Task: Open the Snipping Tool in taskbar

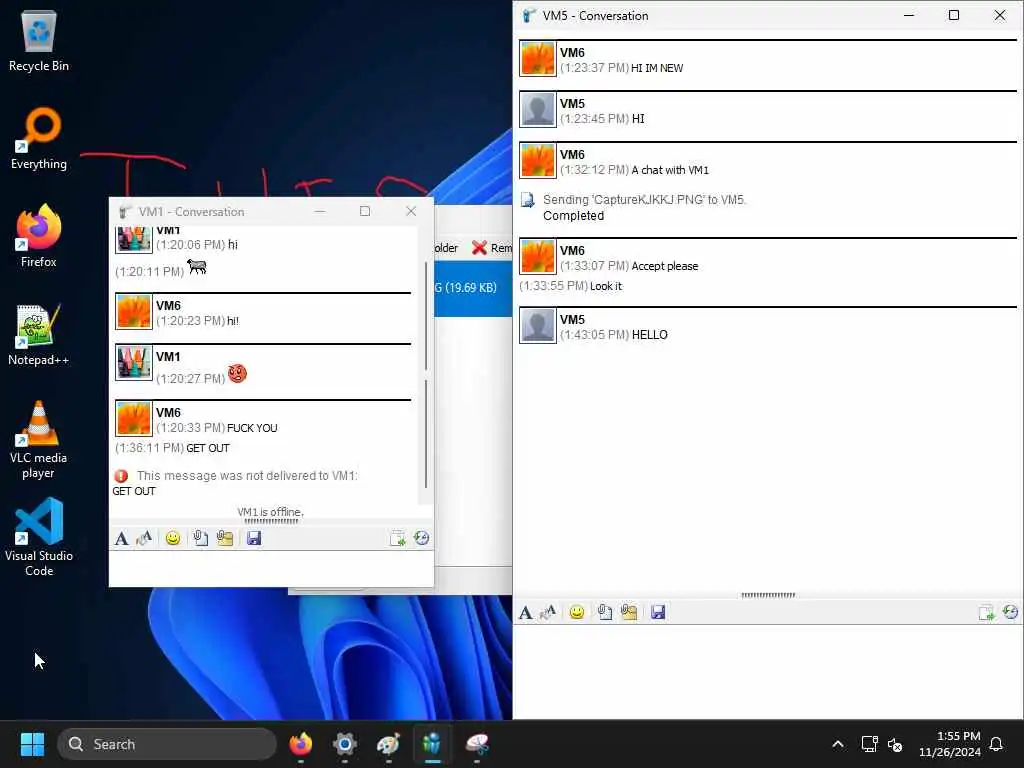Action: point(477,744)
